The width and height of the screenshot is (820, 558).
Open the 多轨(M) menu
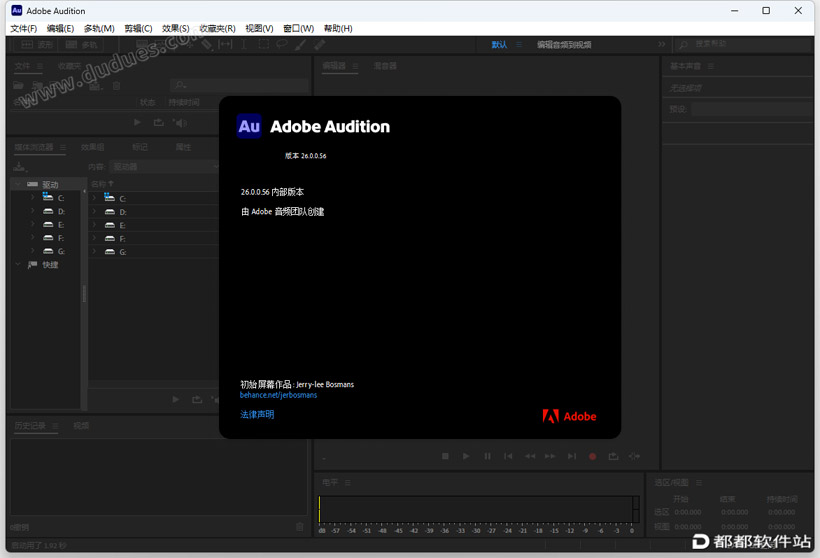click(99, 28)
